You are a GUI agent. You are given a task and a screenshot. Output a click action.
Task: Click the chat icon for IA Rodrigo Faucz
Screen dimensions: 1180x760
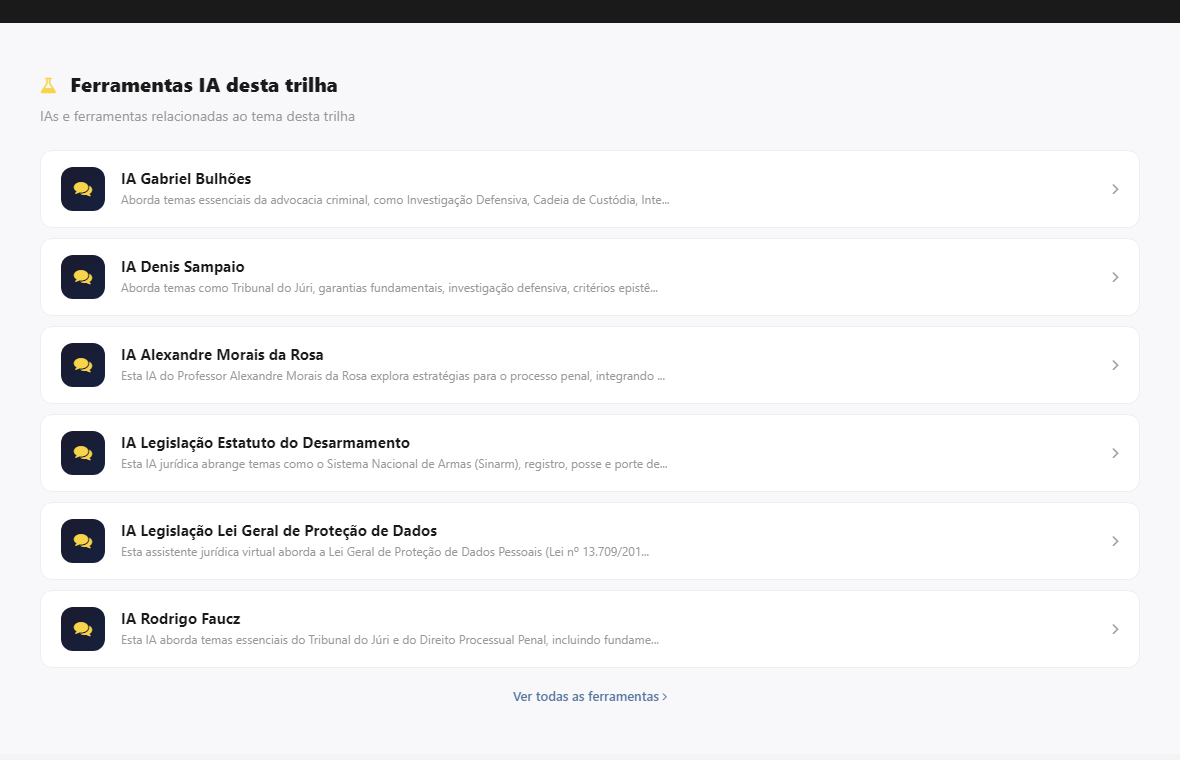point(83,629)
